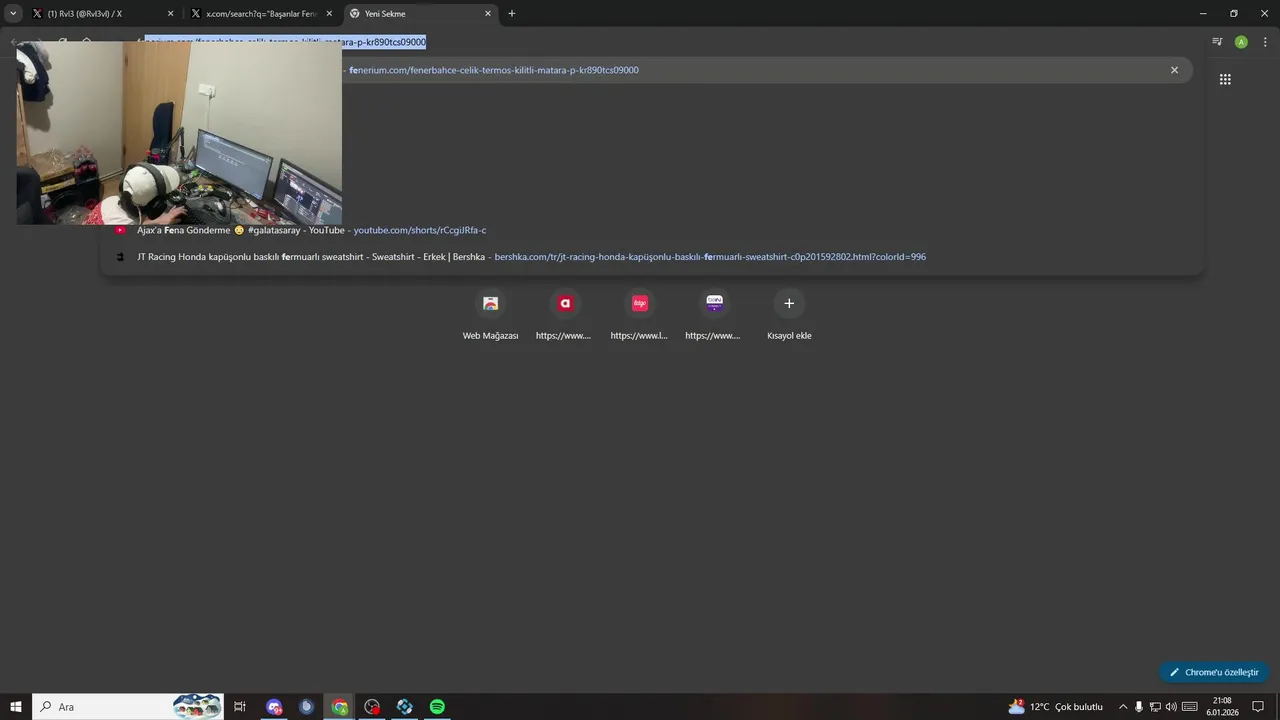The width and height of the screenshot is (1280, 720).
Task: Click the address bar URL text
Action: click(285, 42)
